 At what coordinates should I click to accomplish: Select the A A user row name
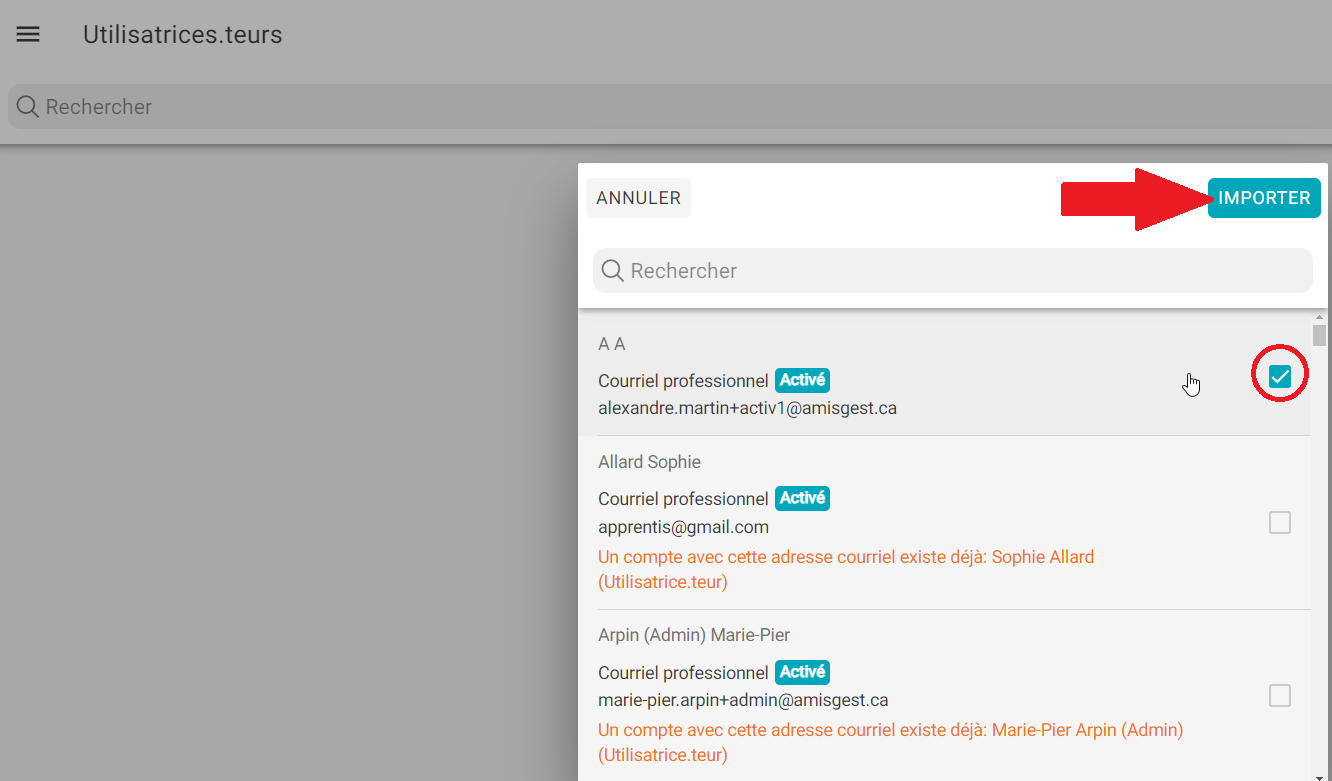[x=612, y=344]
